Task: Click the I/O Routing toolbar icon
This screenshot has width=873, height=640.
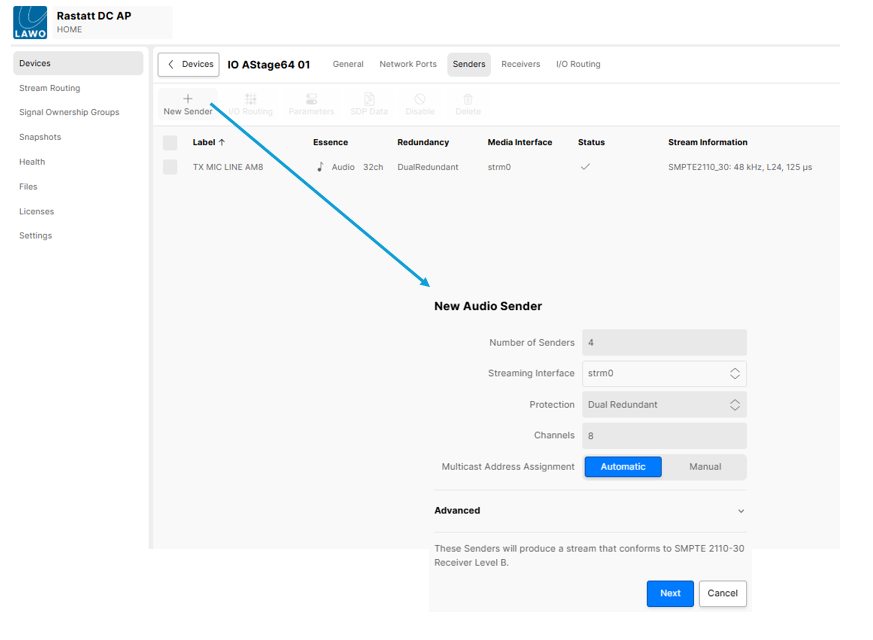Action: pos(250,99)
